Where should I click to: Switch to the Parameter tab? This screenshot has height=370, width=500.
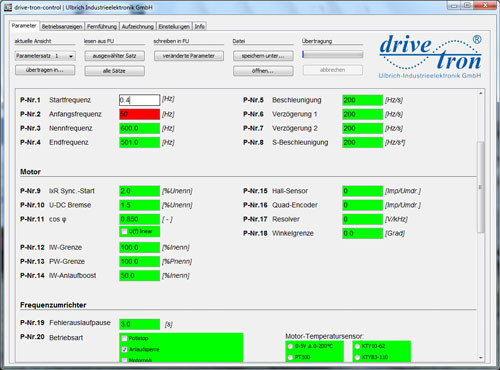pos(24,26)
